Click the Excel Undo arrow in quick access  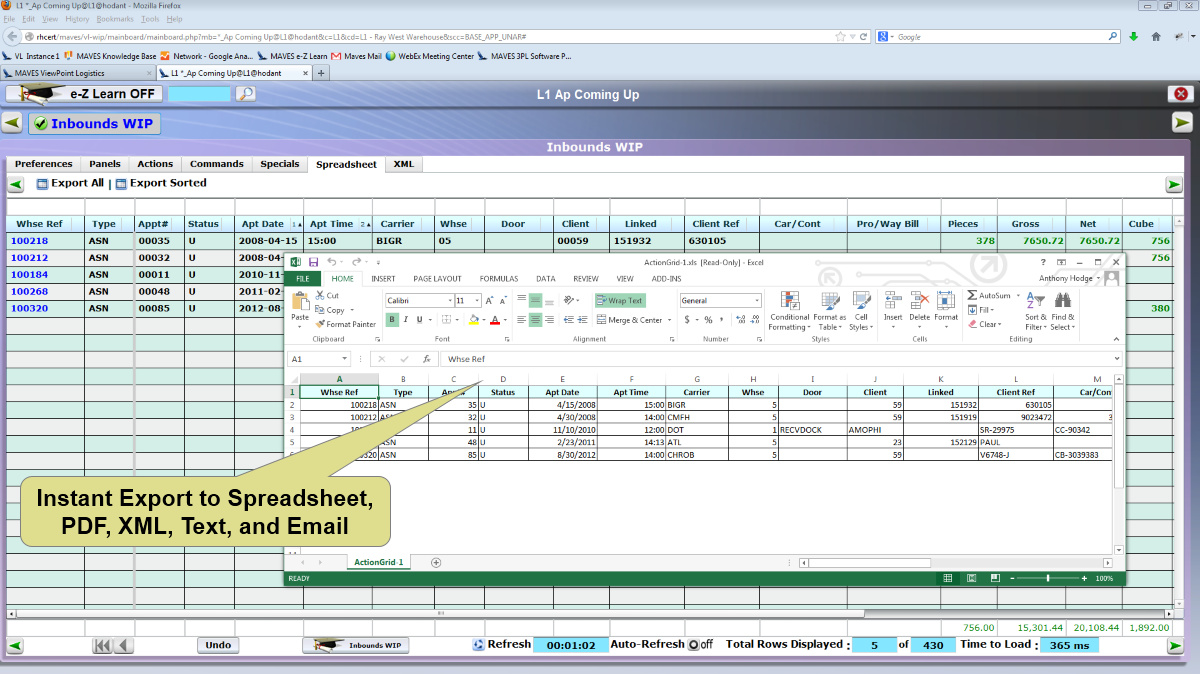point(333,262)
